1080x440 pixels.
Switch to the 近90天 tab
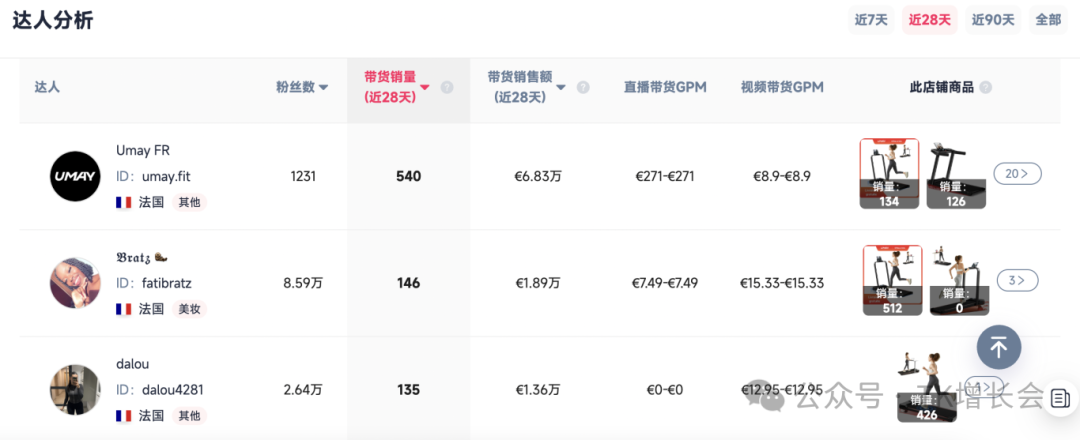(992, 20)
